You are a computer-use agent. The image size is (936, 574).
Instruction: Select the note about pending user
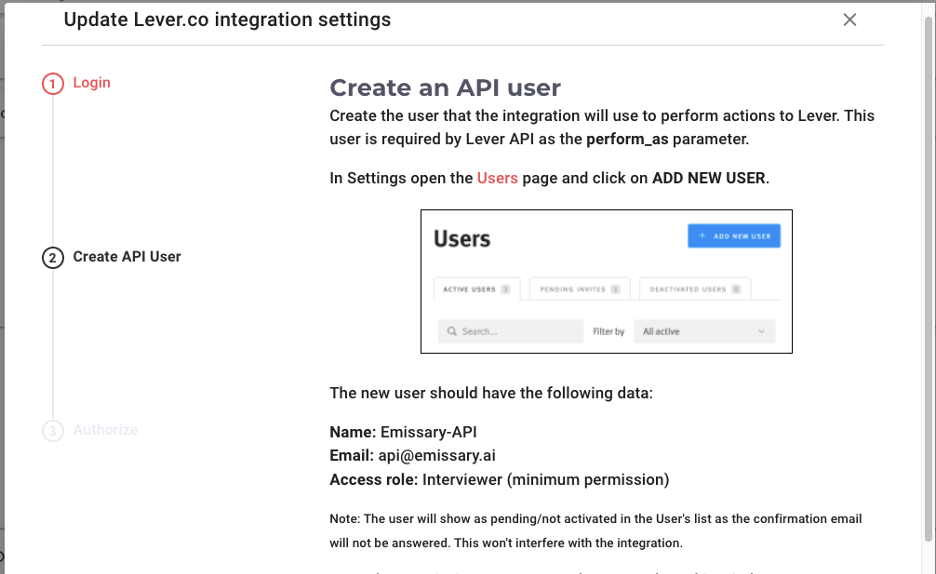coord(596,531)
